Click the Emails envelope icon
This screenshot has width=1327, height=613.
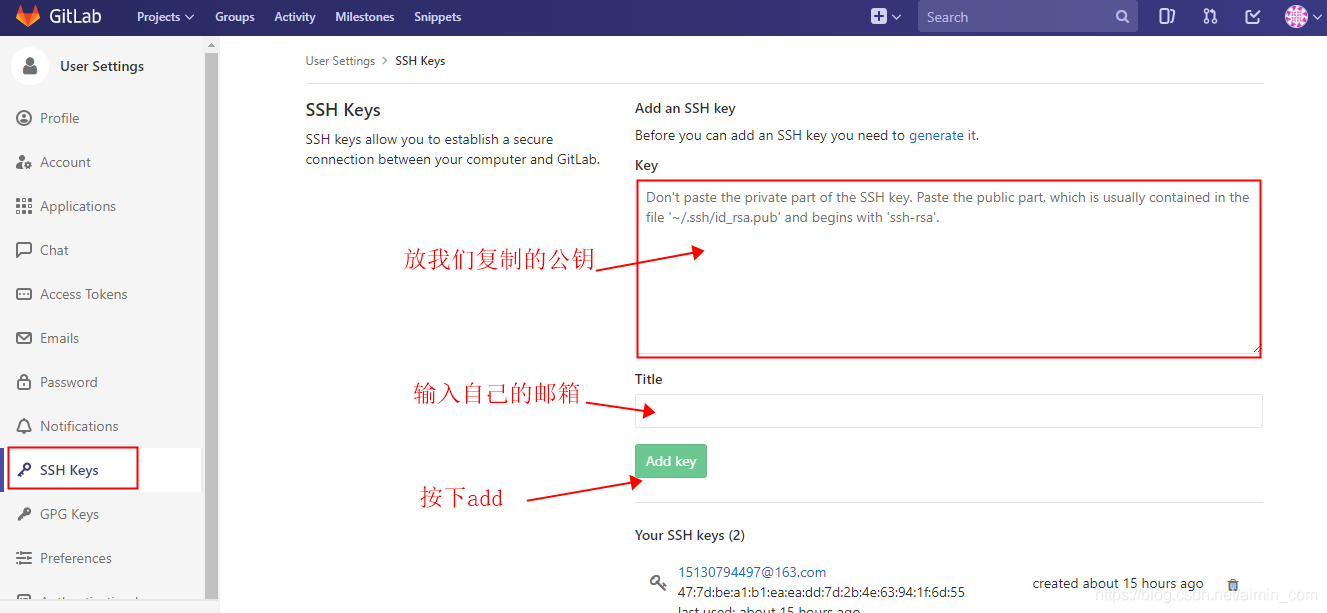click(24, 338)
